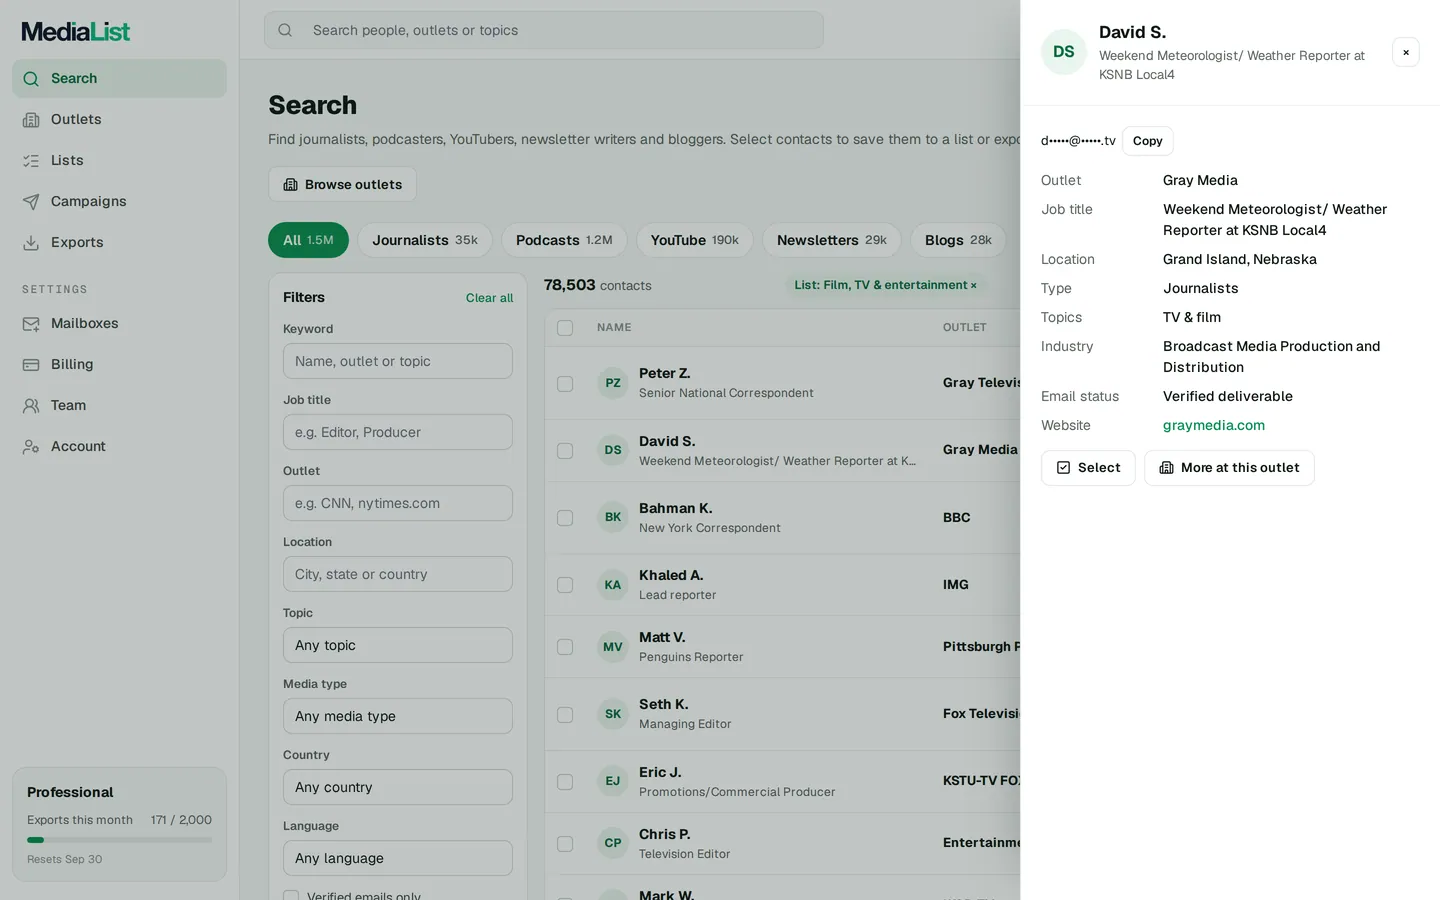Open the Any language dropdown
The height and width of the screenshot is (900, 1440).
(398, 858)
